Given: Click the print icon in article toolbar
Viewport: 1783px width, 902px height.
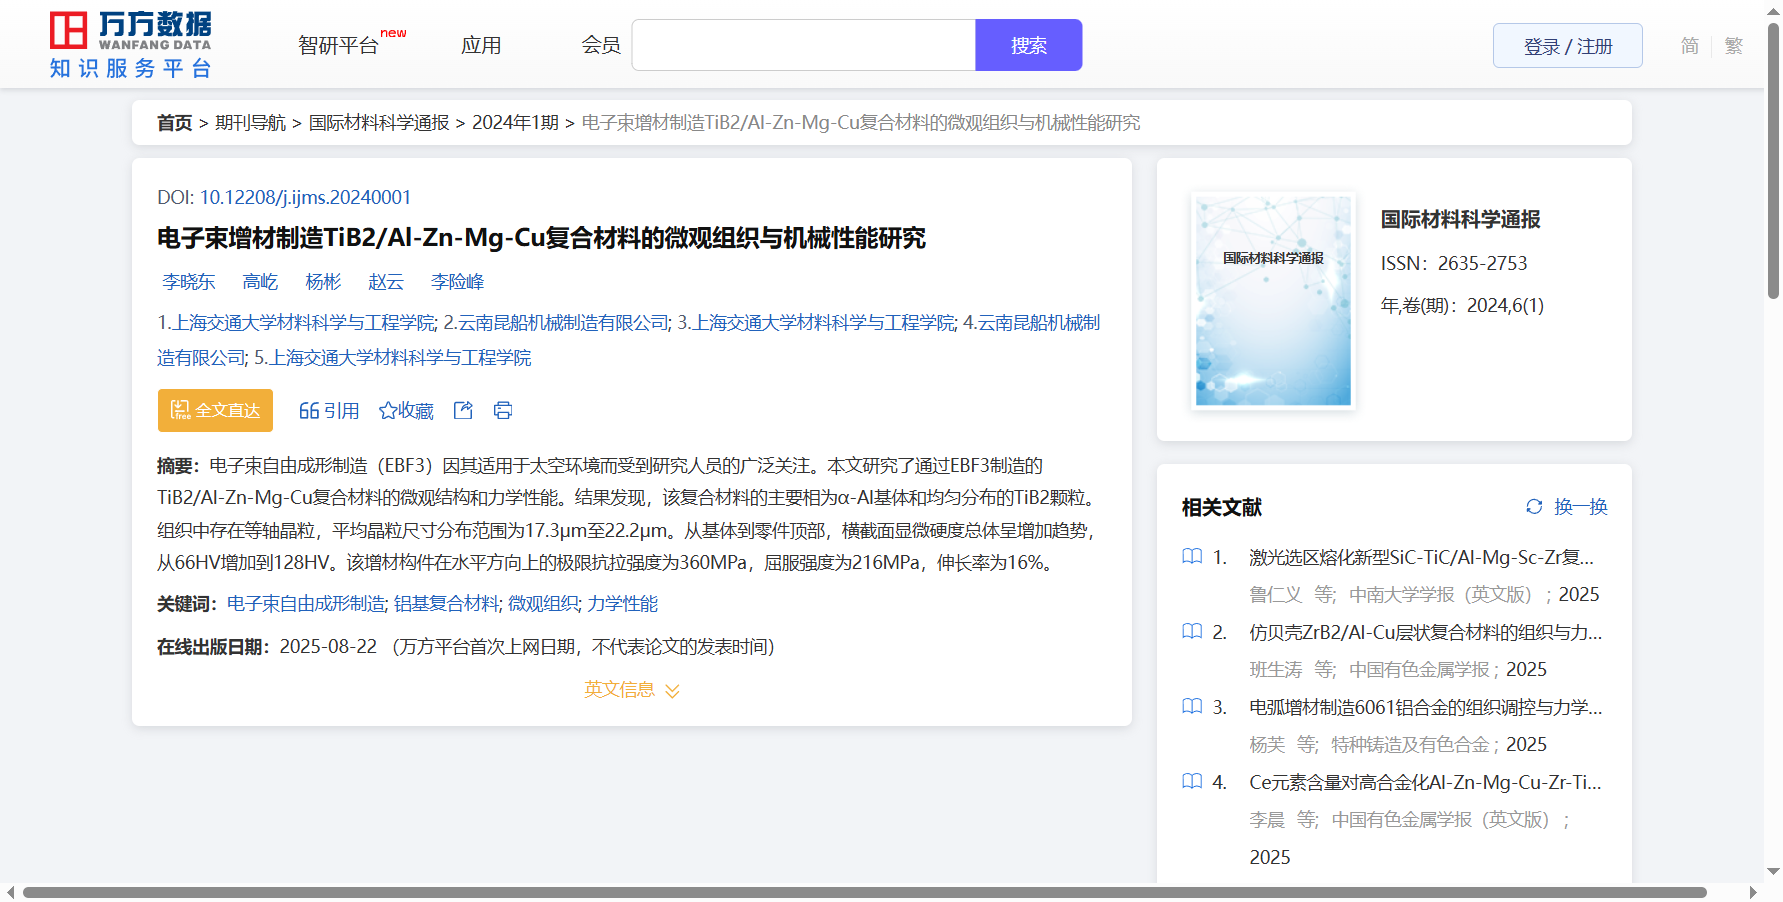Looking at the screenshot, I should pos(503,410).
